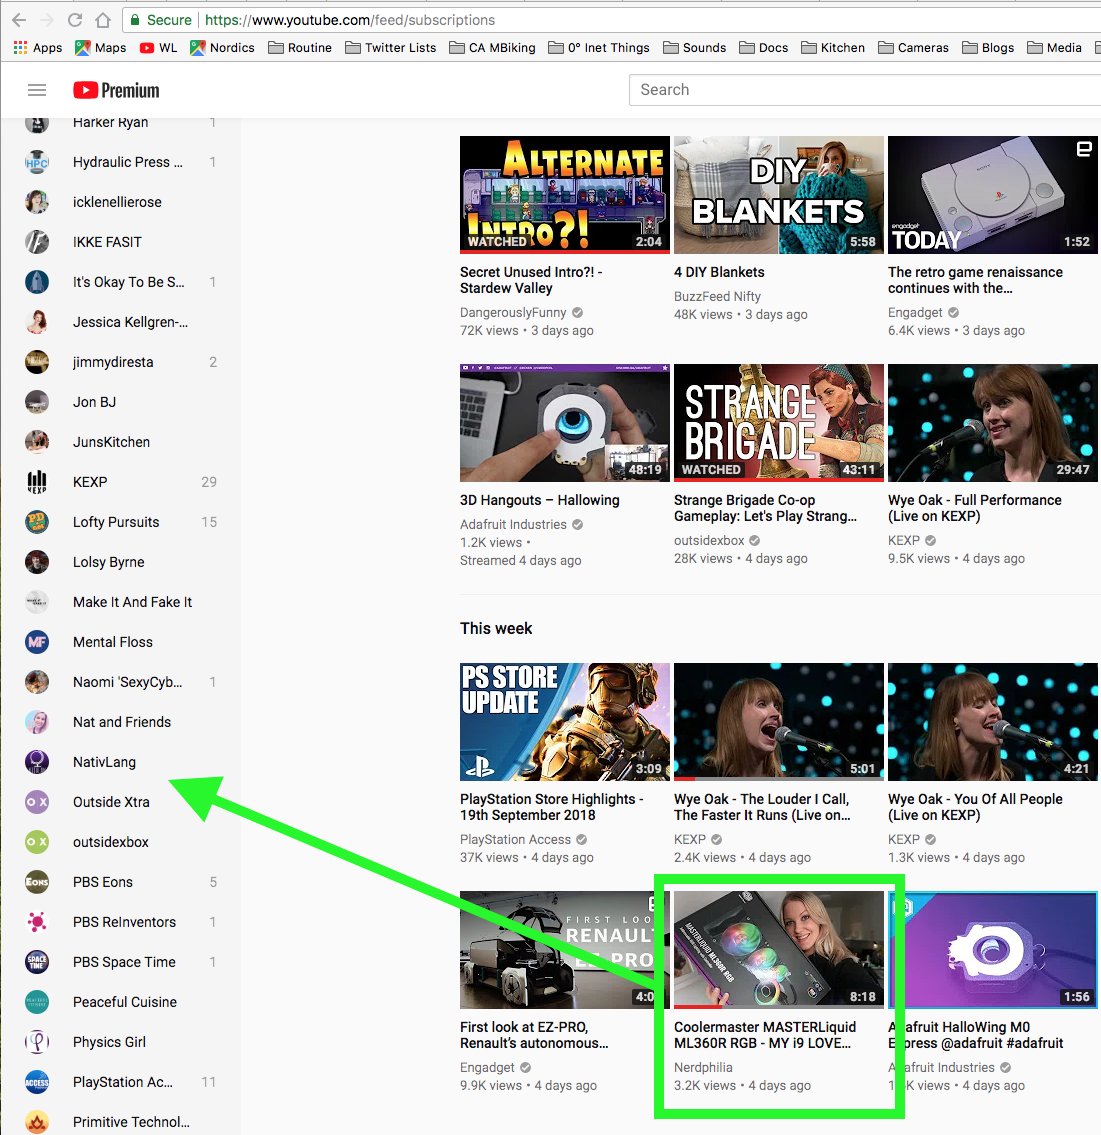
Task: Open 4 DIY Blankets video title
Action: click(719, 272)
